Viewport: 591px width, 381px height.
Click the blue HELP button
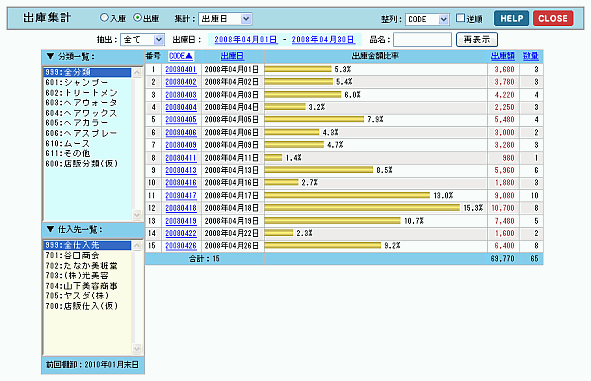(511, 18)
